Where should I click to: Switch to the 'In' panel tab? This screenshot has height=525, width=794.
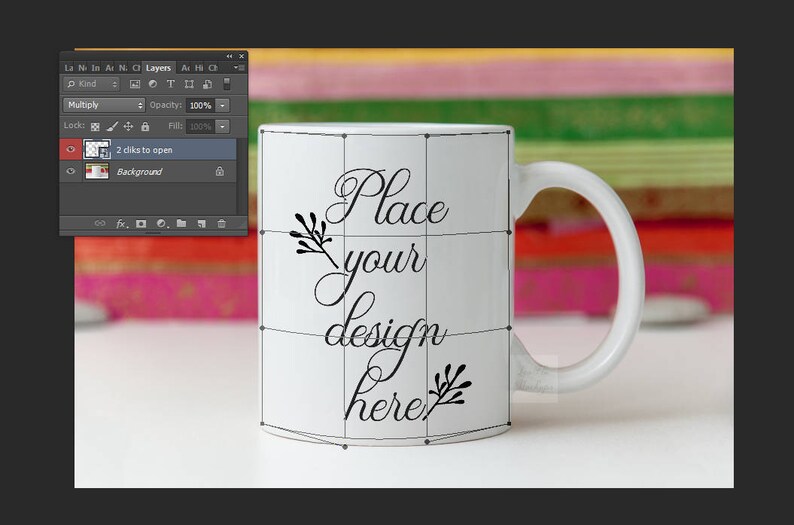tap(96, 68)
